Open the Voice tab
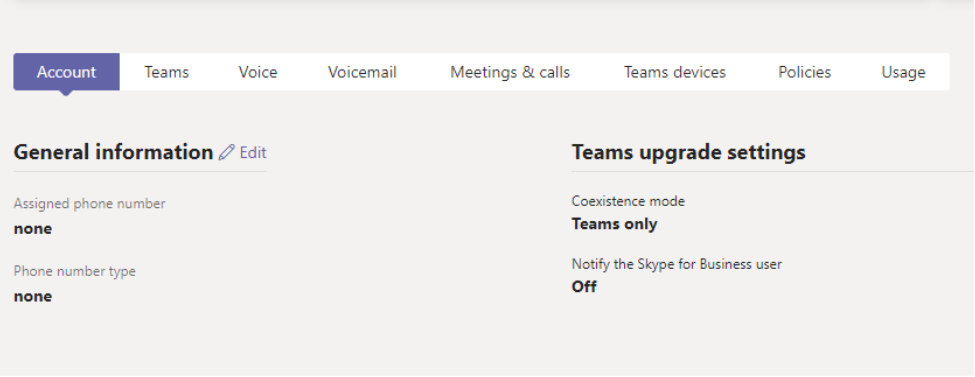Viewport: 975px width, 377px height. (258, 72)
